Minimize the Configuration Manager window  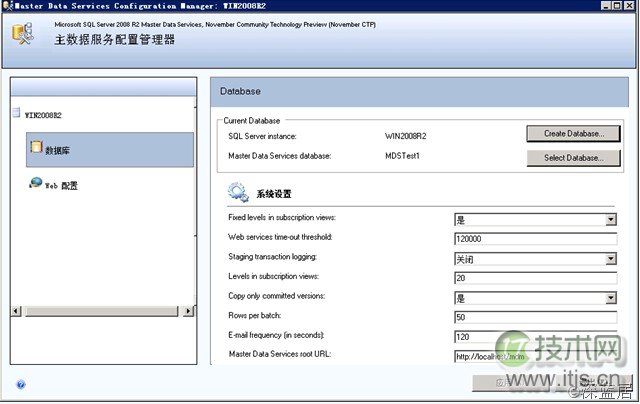click(606, 5)
